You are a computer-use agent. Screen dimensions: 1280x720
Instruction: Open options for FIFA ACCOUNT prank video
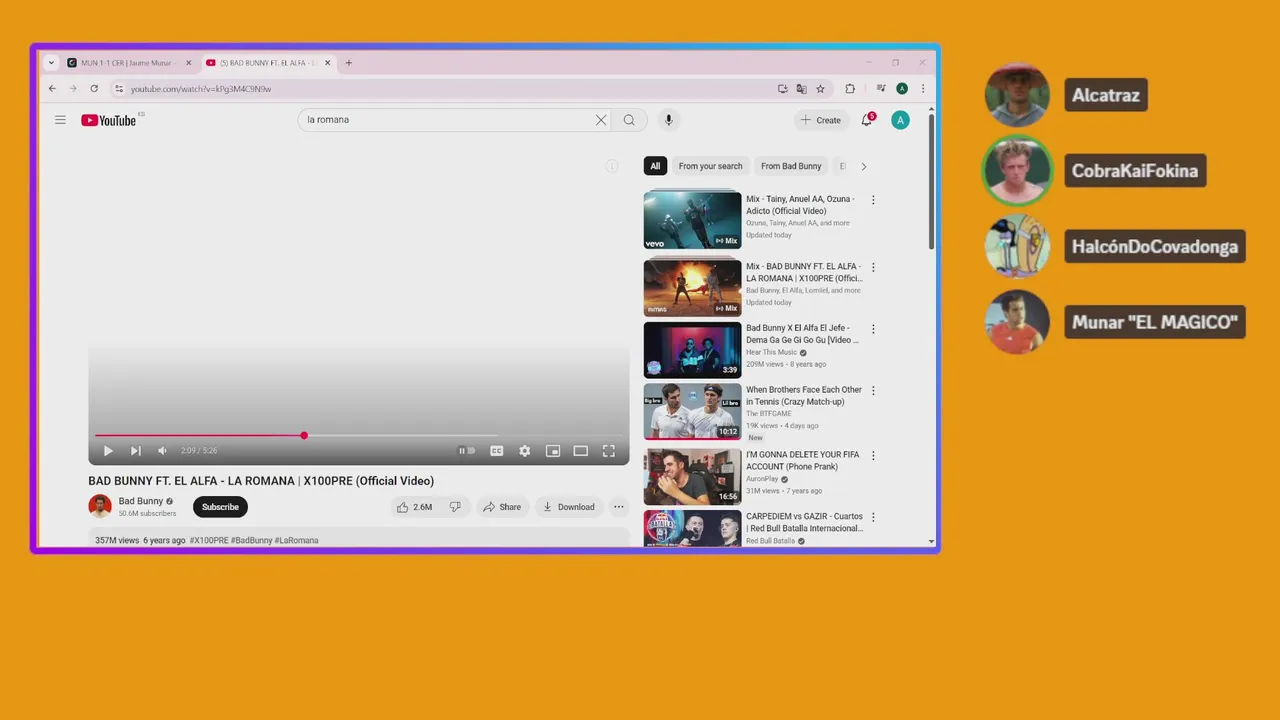873,455
